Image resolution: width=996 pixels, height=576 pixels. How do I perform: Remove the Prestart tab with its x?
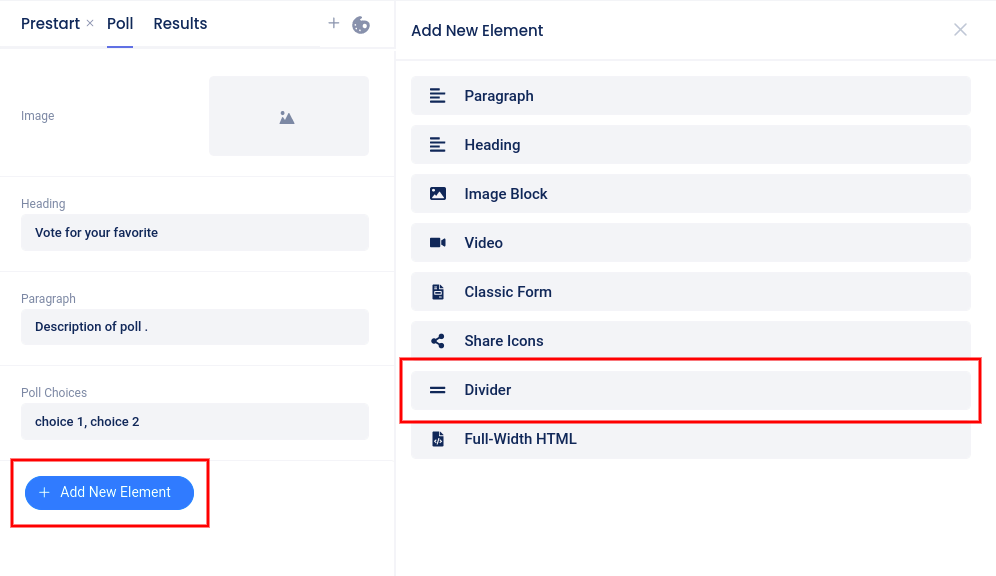pyautogui.click(x=90, y=23)
